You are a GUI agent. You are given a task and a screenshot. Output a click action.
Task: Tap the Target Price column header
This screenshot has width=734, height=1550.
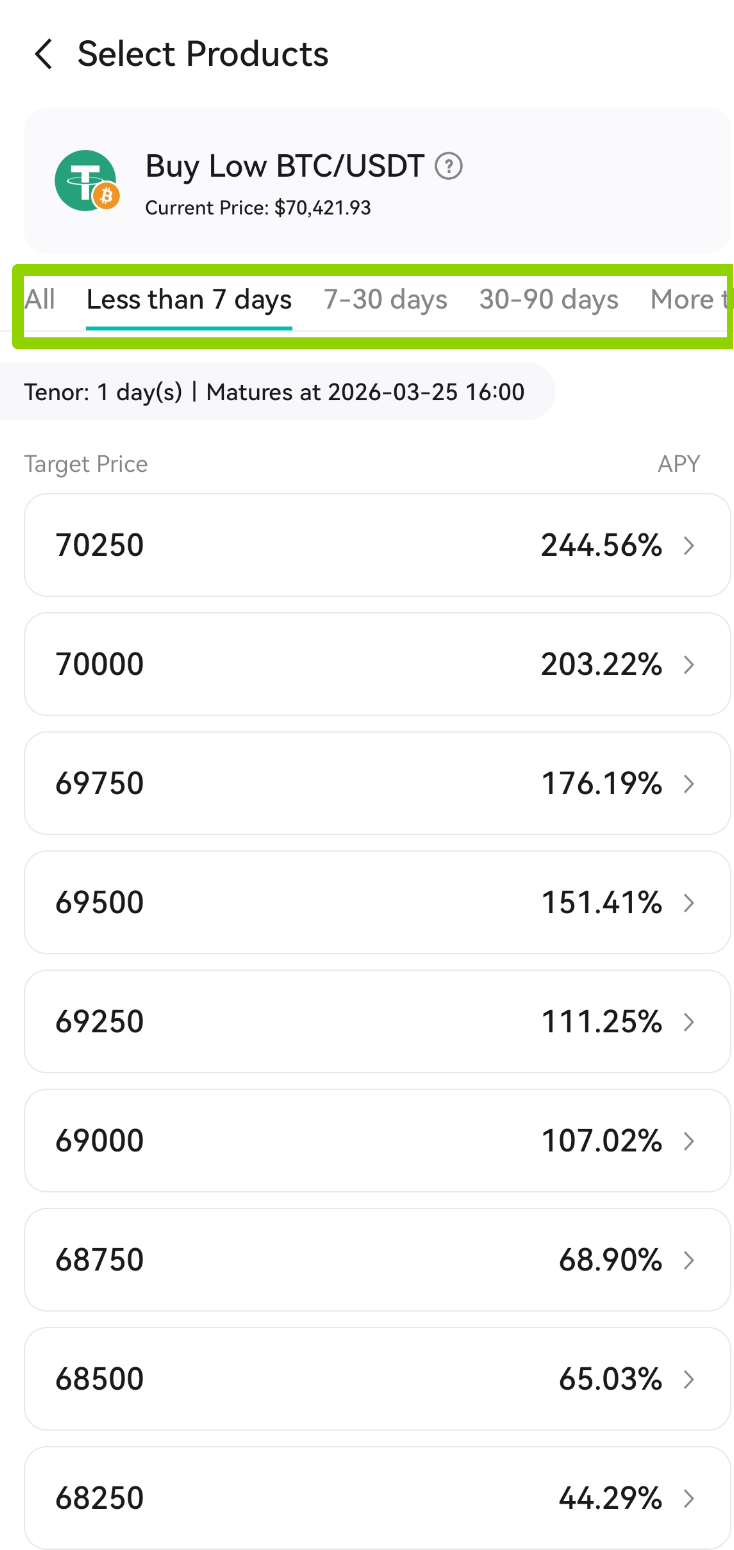click(x=86, y=464)
